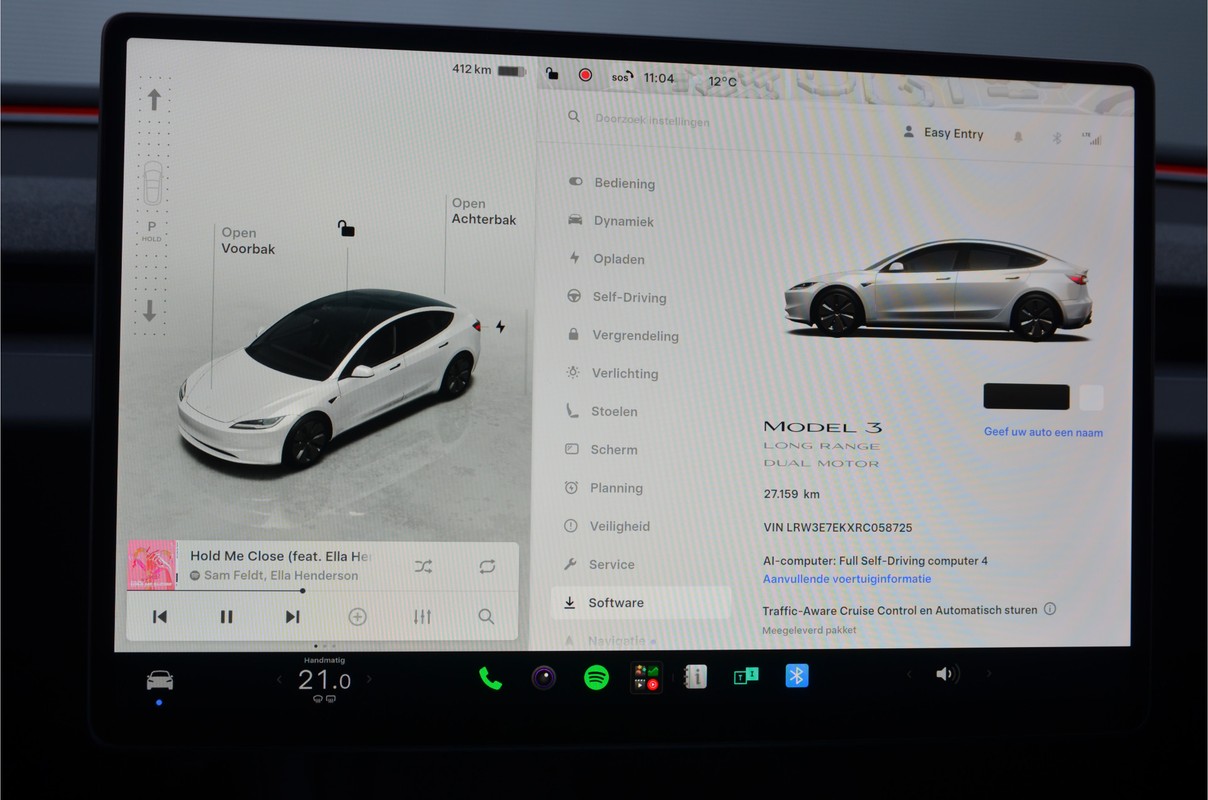The height and width of the screenshot is (800, 1208).
Task: Open Opladen settings menu
Action: pos(606,259)
